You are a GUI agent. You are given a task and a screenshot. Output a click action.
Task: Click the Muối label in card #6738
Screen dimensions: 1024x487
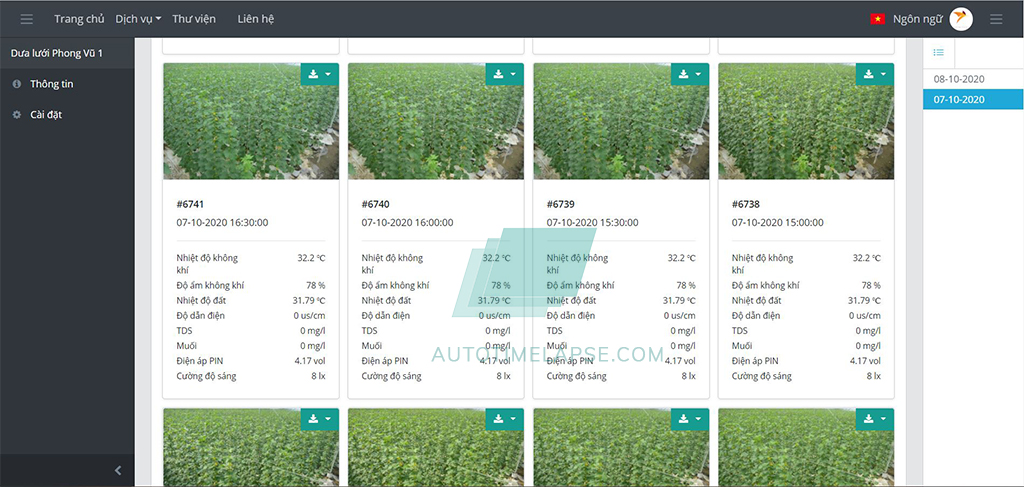pyautogui.click(x=742, y=346)
